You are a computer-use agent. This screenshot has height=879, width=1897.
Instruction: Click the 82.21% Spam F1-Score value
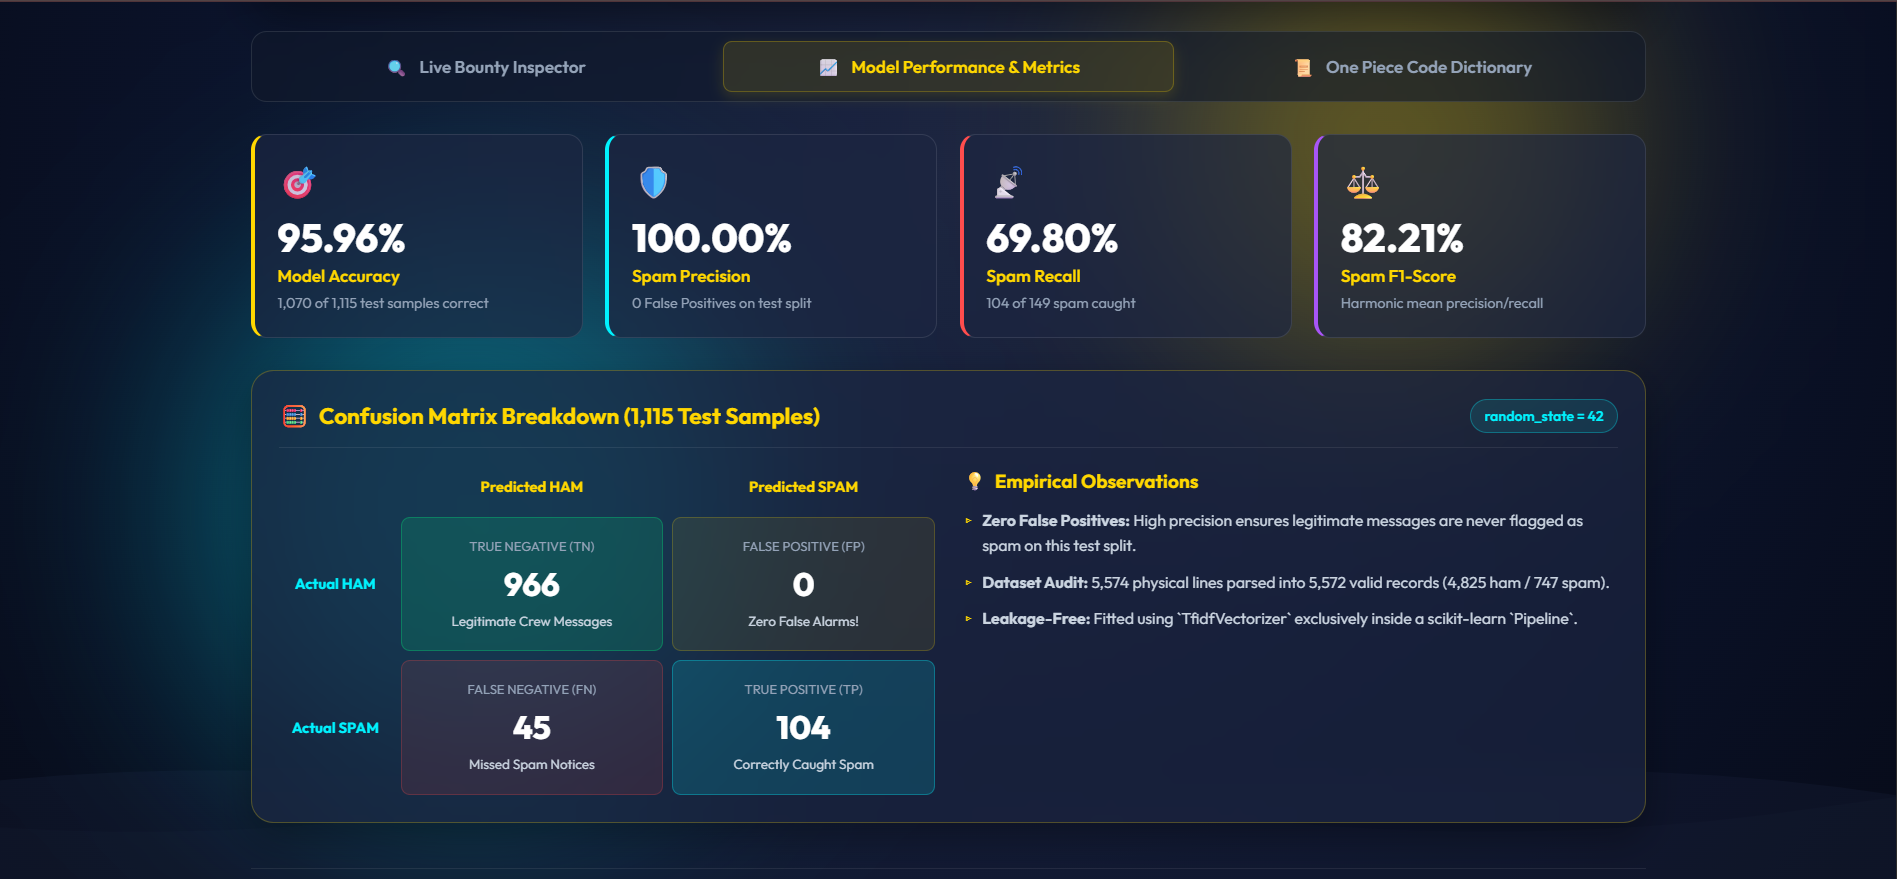(x=1402, y=239)
